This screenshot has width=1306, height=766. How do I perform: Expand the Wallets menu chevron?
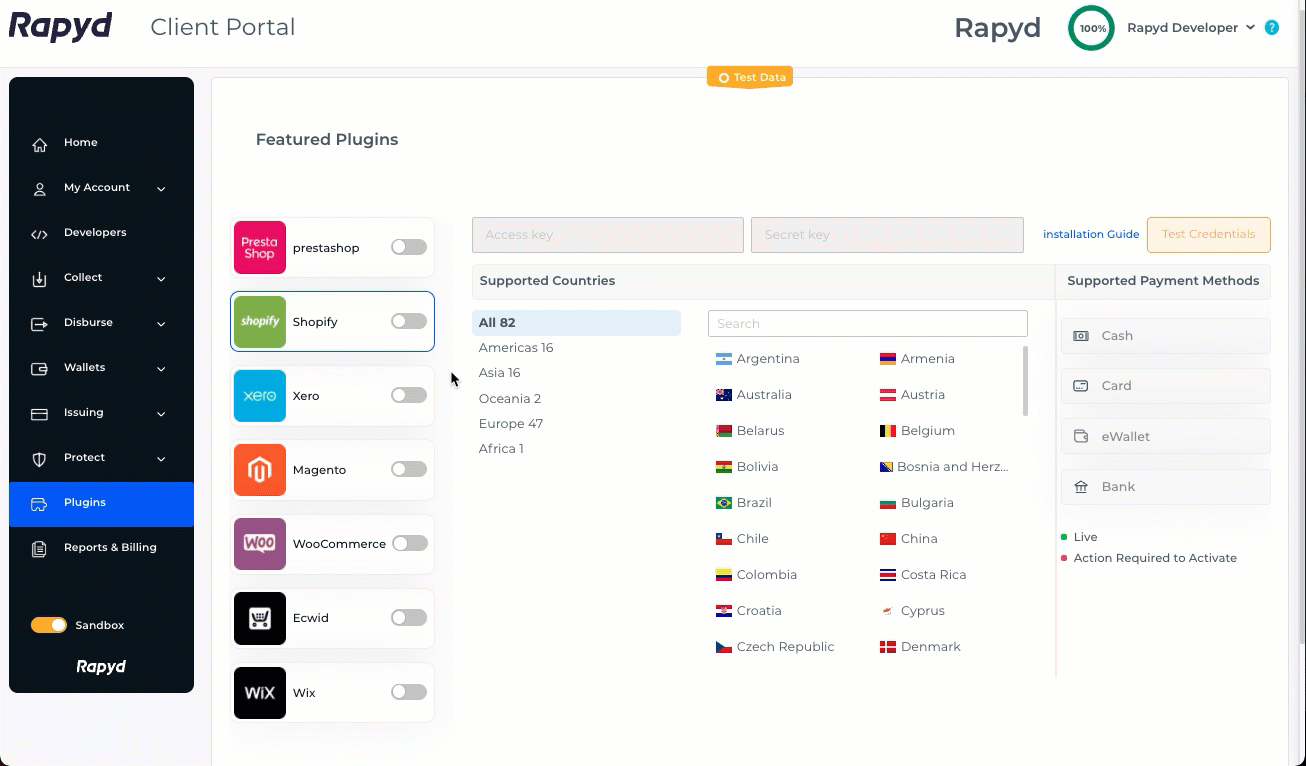(x=161, y=369)
